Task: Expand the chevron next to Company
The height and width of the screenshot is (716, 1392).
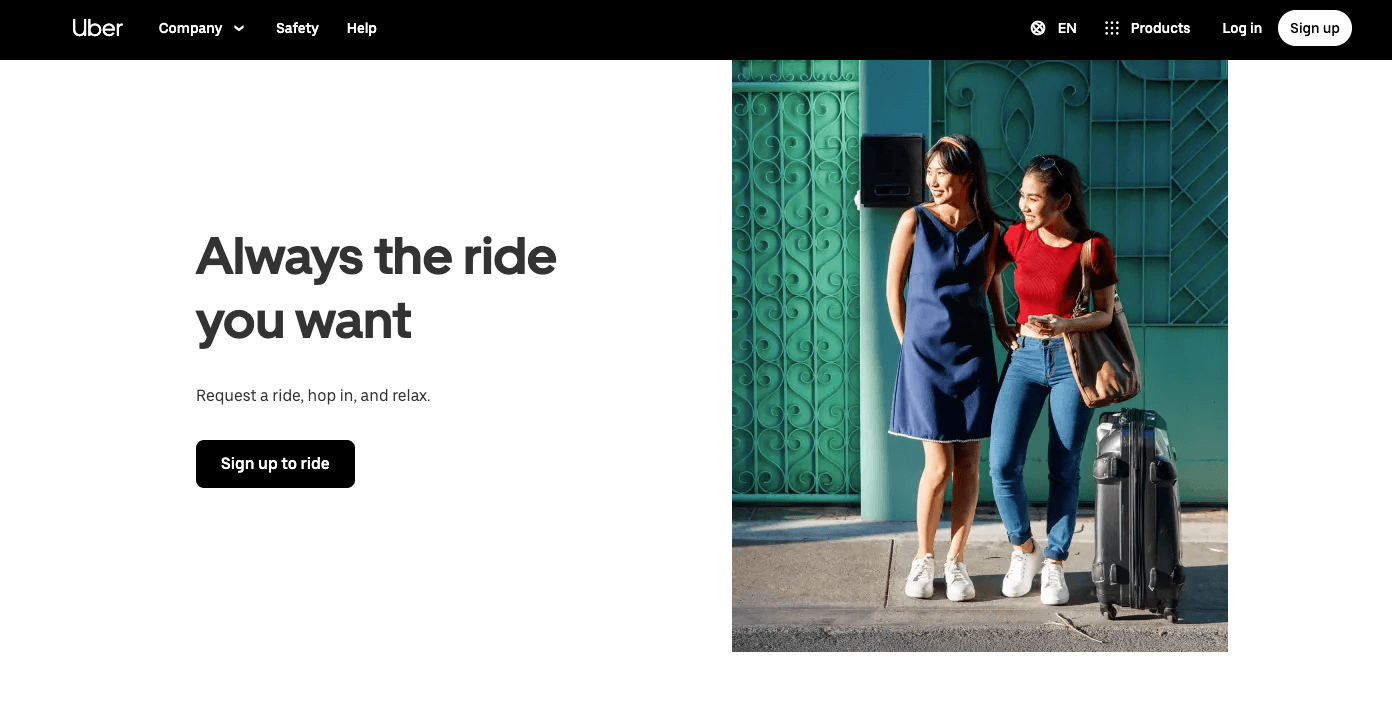Action: click(239, 28)
